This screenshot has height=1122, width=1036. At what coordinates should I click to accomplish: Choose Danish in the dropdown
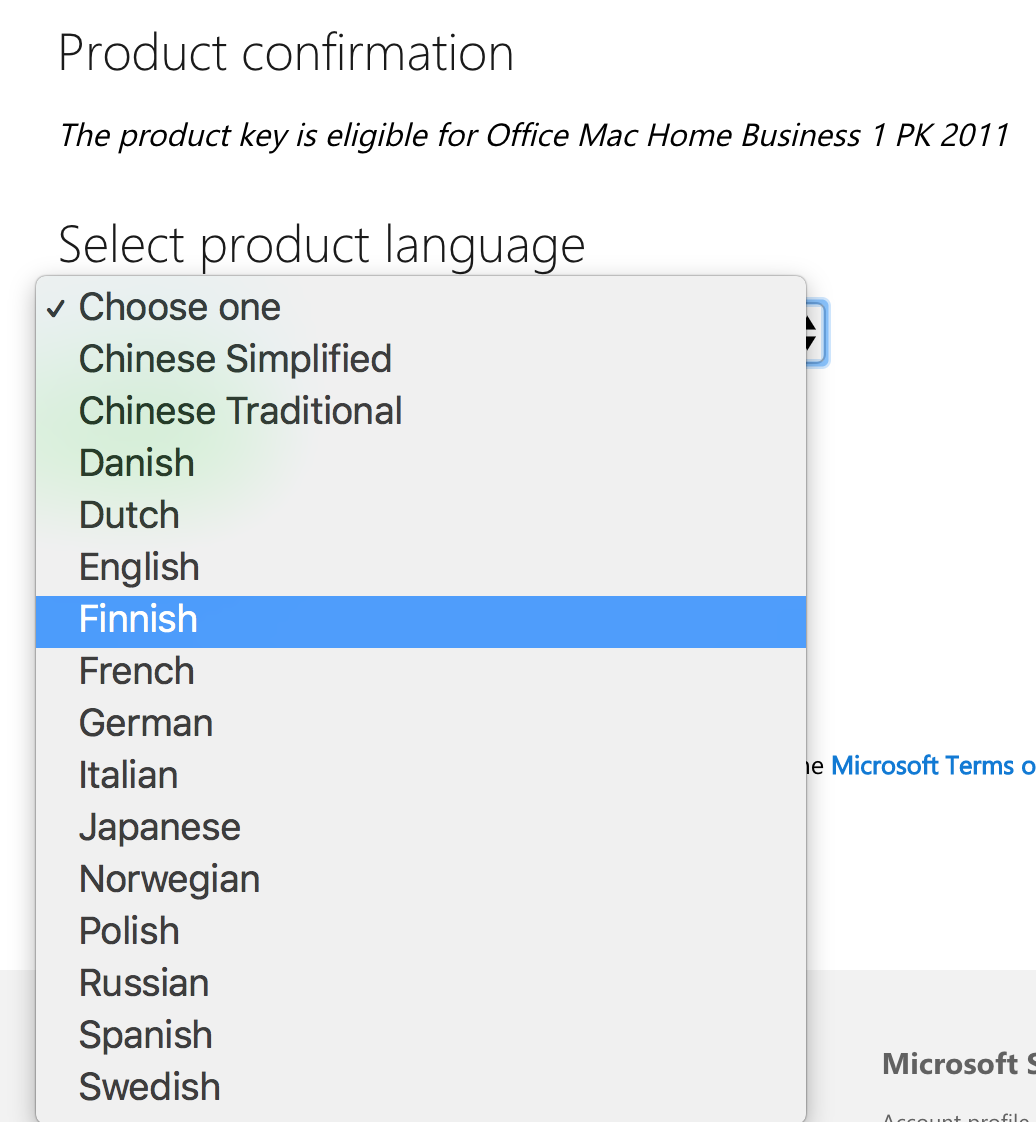[x=421, y=464]
